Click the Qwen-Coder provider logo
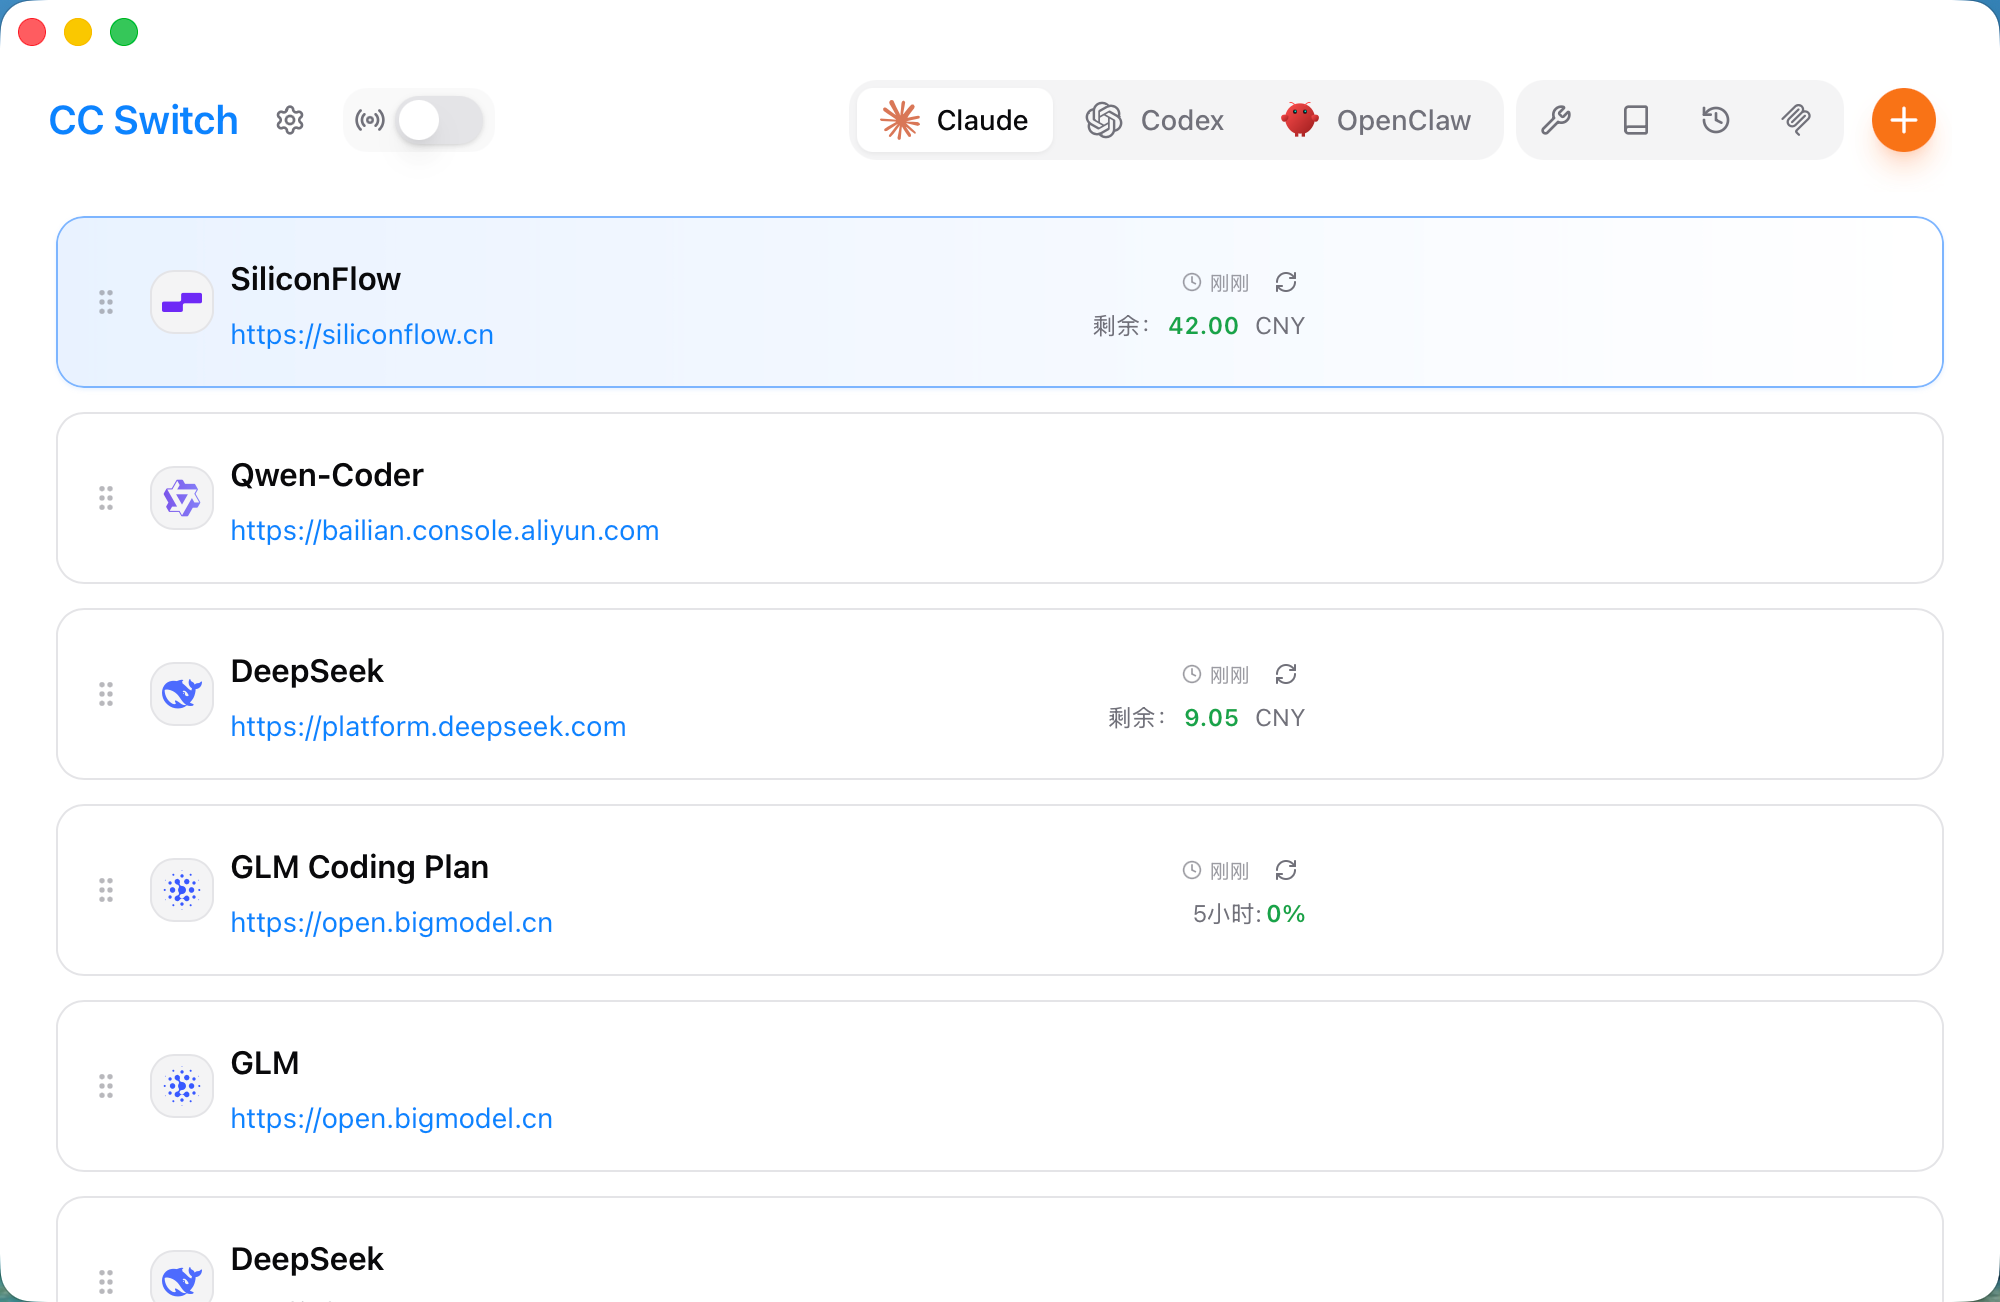2000x1302 pixels. click(182, 498)
